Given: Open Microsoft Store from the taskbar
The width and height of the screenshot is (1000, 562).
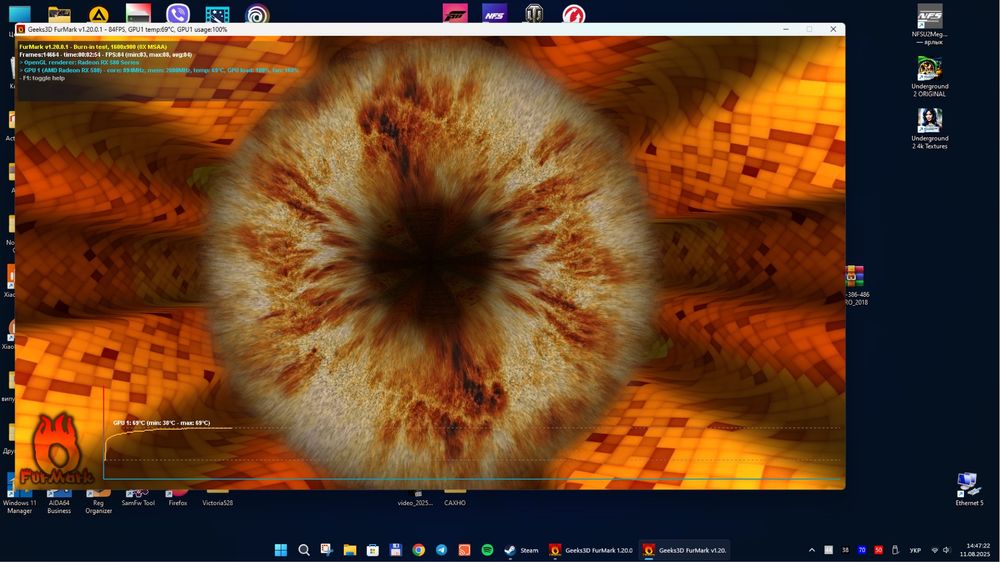Looking at the screenshot, I should 372,550.
